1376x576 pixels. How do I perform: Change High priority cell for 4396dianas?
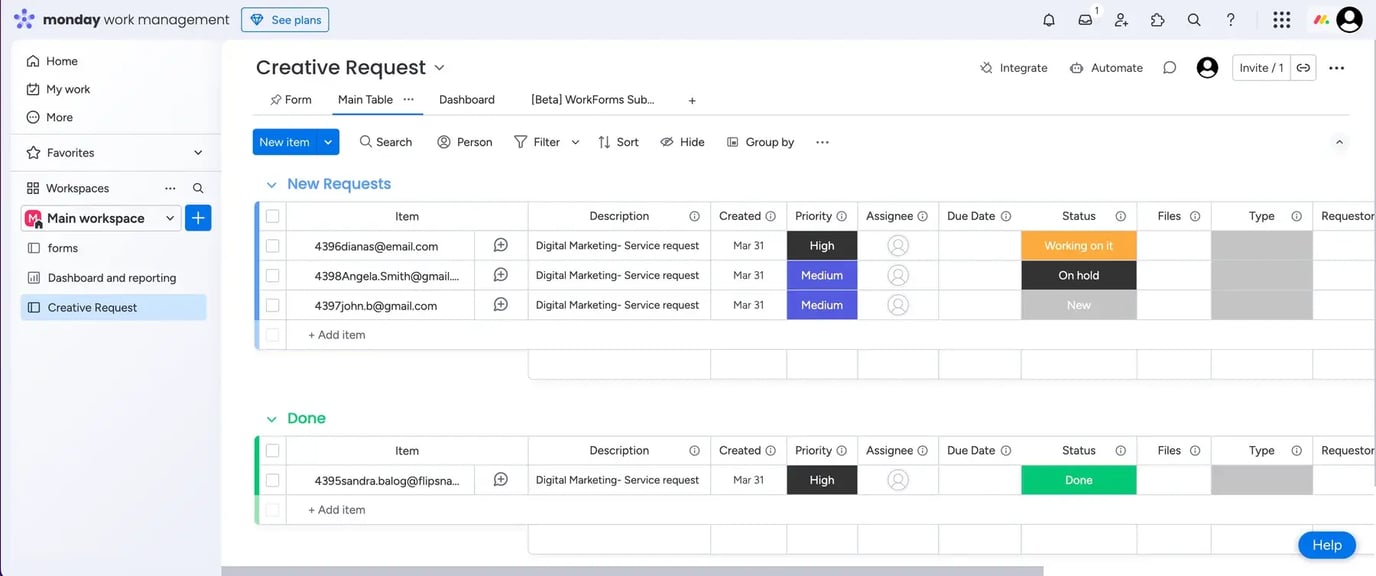(x=822, y=246)
